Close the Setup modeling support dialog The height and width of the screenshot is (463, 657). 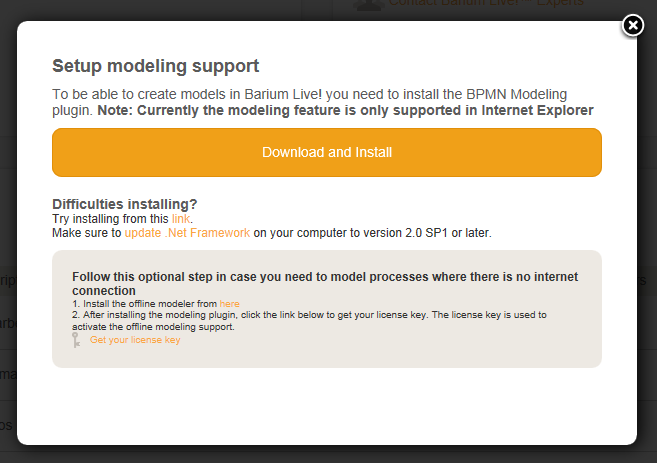[x=633, y=25]
